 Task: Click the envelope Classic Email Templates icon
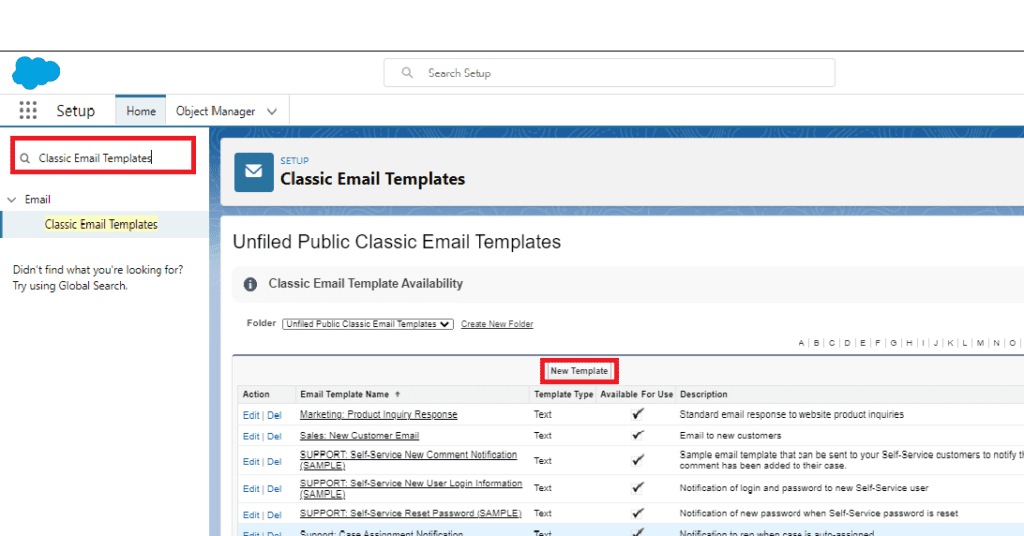point(254,172)
